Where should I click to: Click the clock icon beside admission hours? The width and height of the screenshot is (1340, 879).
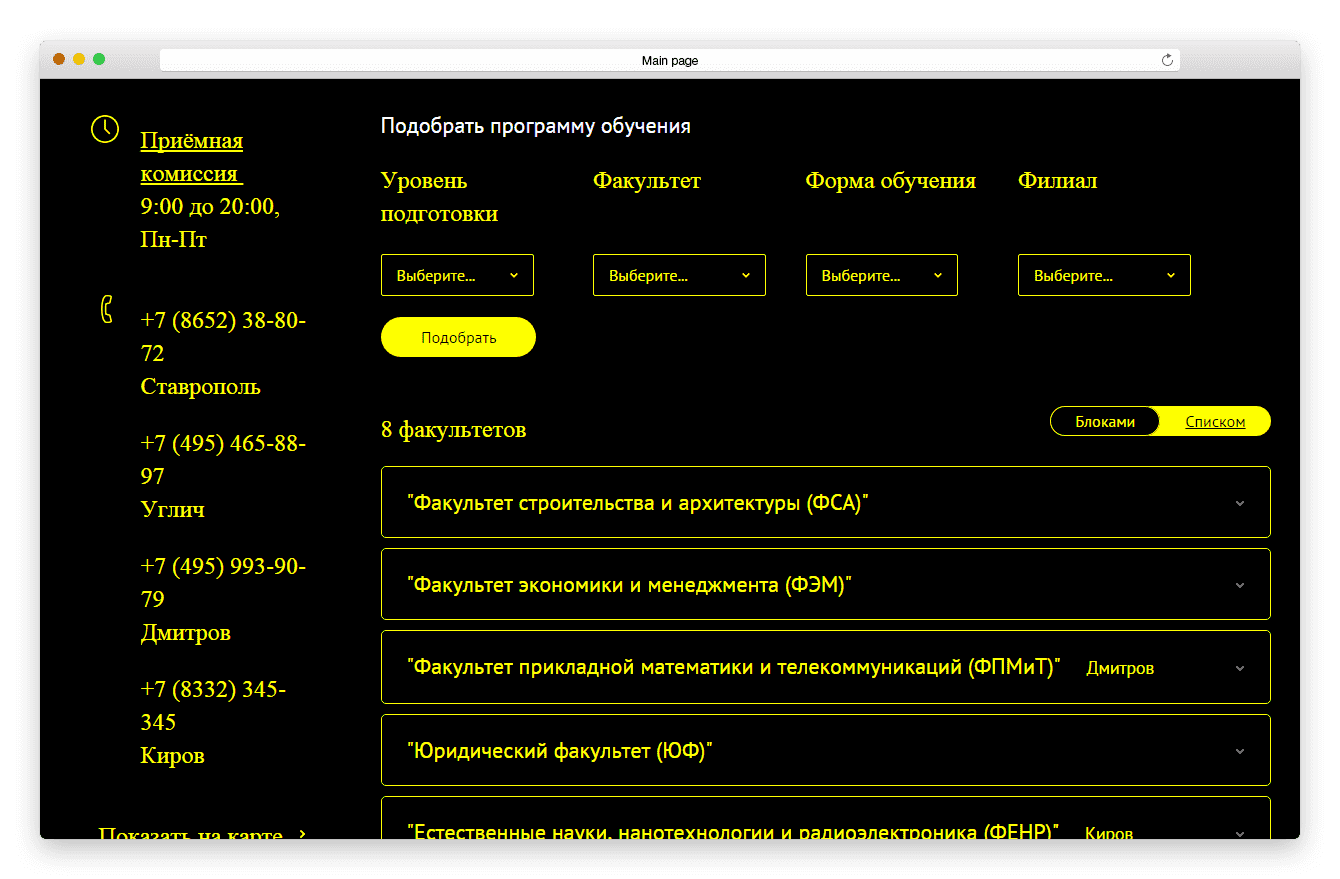click(x=105, y=129)
